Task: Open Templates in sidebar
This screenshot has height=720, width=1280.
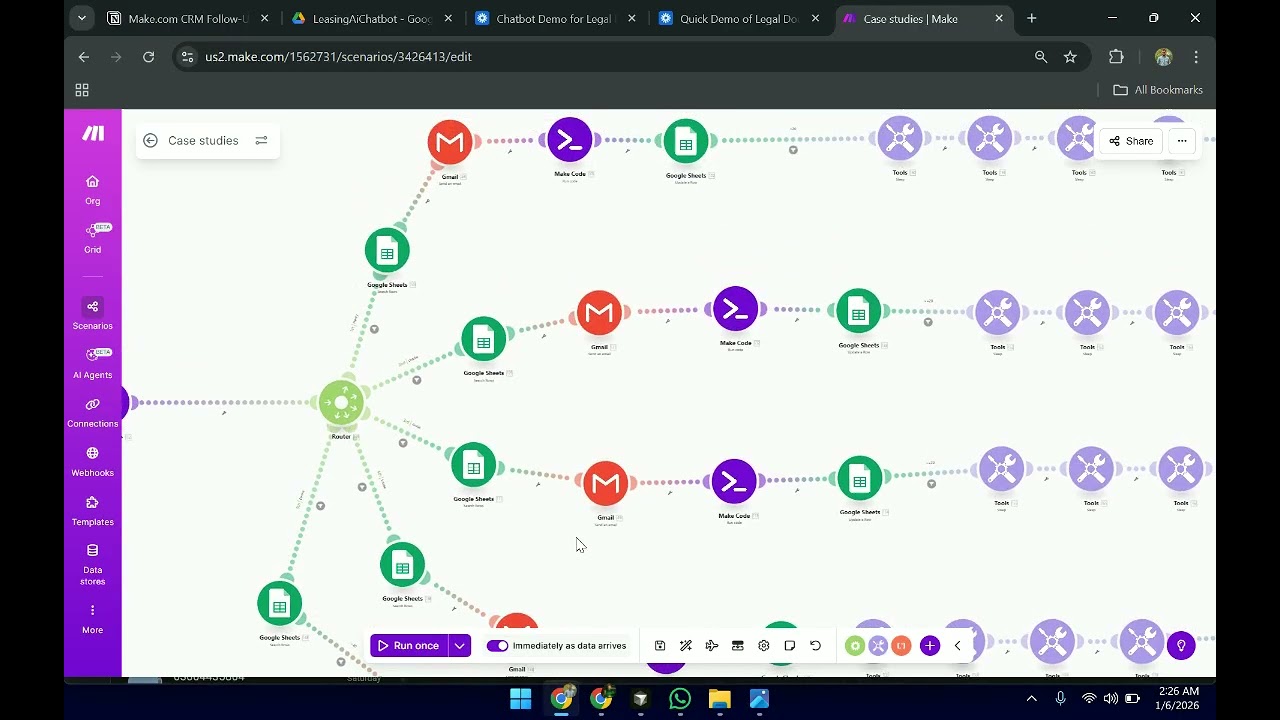Action: [92, 510]
